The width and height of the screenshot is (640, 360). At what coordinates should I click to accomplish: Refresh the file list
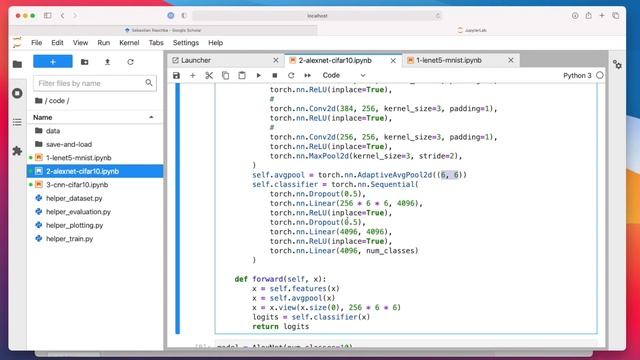(130, 62)
